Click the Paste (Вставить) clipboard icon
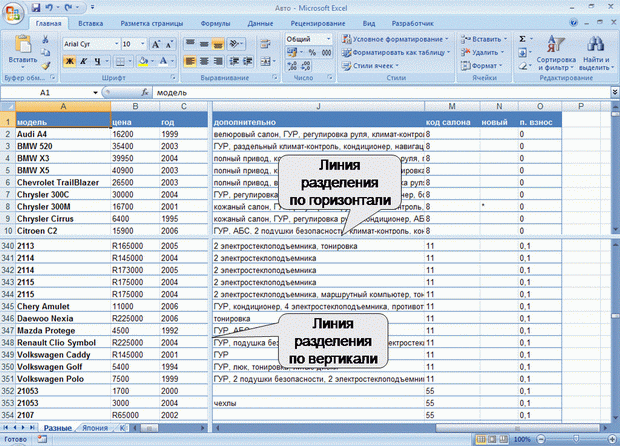Image resolution: width=620 pixels, height=446 pixels. 23,44
